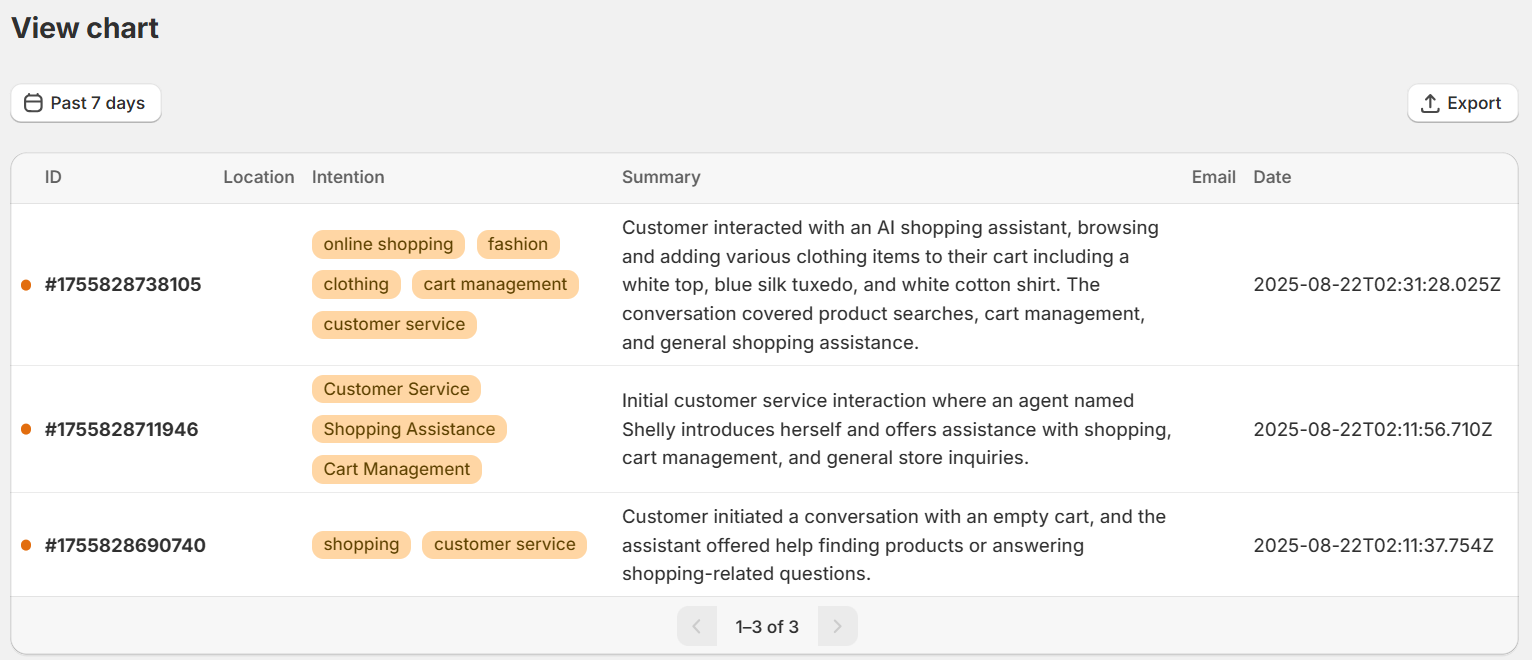1532x660 pixels.
Task: Click the "cart management" lowercase tag
Action: (495, 284)
